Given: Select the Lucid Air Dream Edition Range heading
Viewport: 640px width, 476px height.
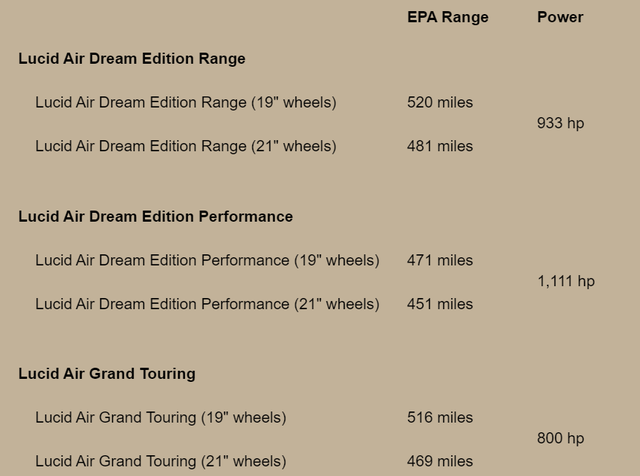Looking at the screenshot, I should [131, 59].
